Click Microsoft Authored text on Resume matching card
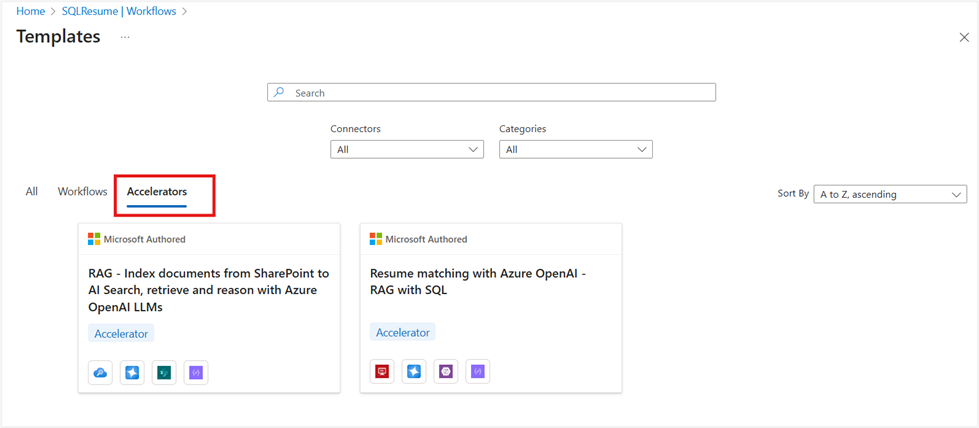 pyautogui.click(x=426, y=239)
